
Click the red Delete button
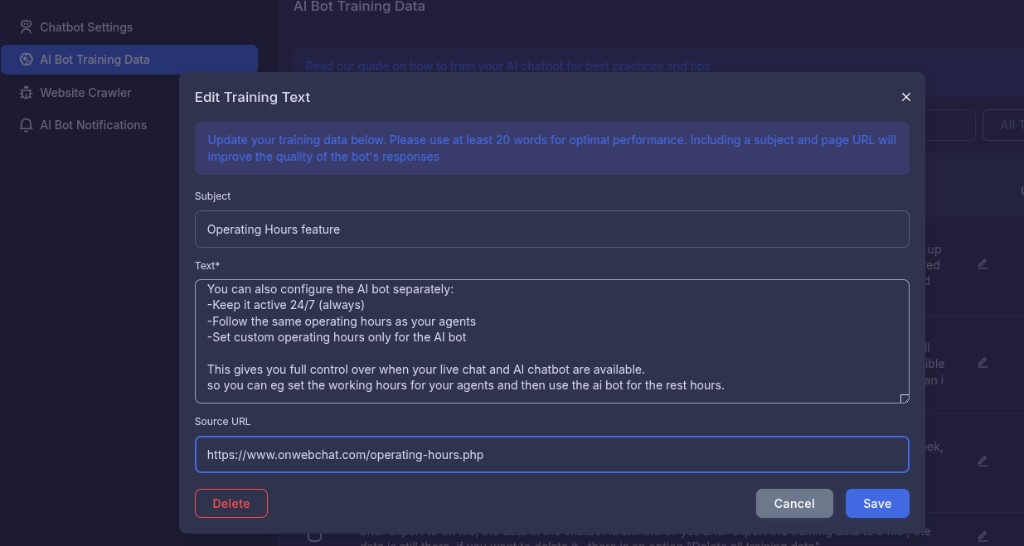pos(231,504)
